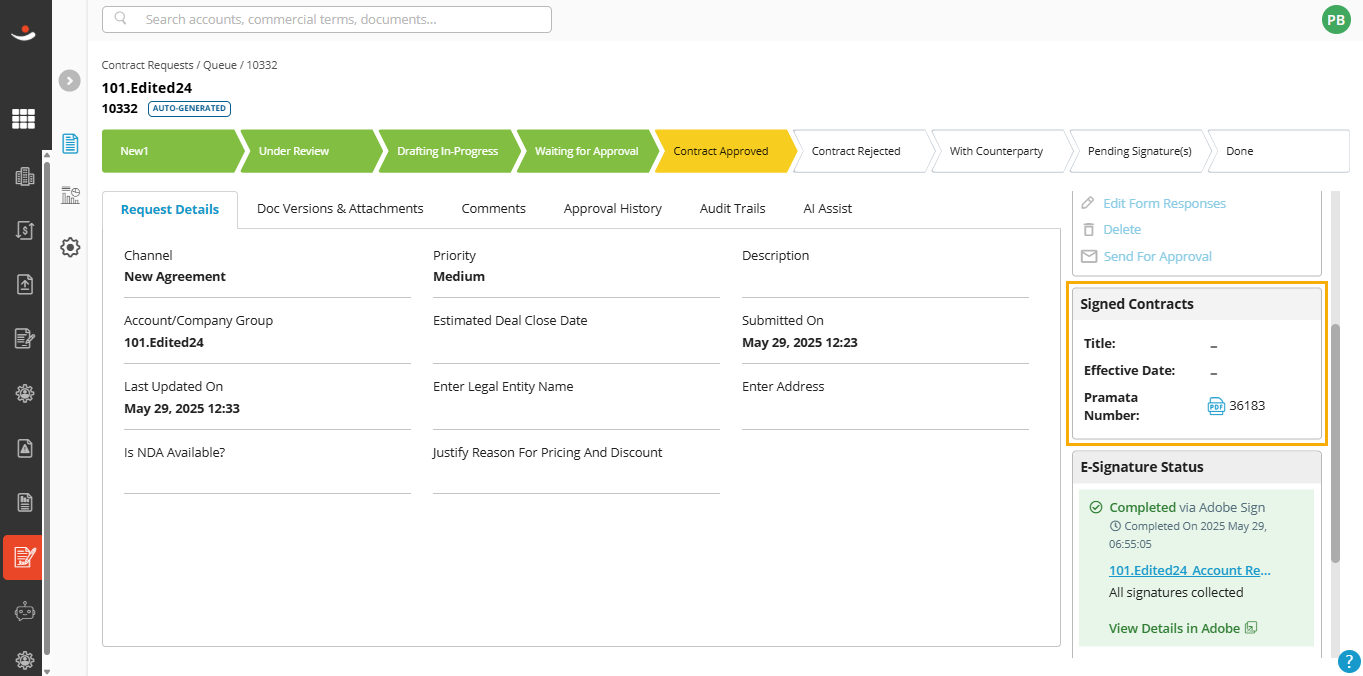
Task: Open the blue help question mark icon
Action: 1349,661
